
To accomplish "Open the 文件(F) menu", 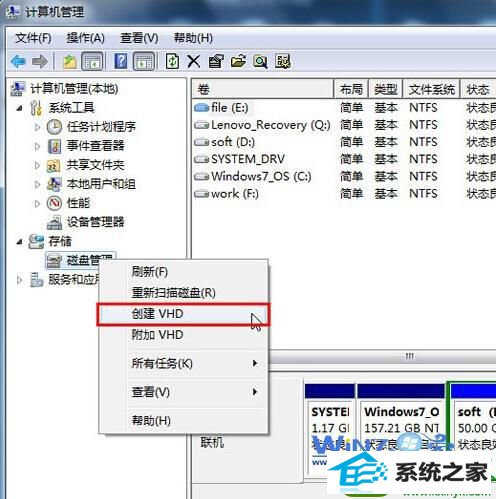I will tap(33, 38).
